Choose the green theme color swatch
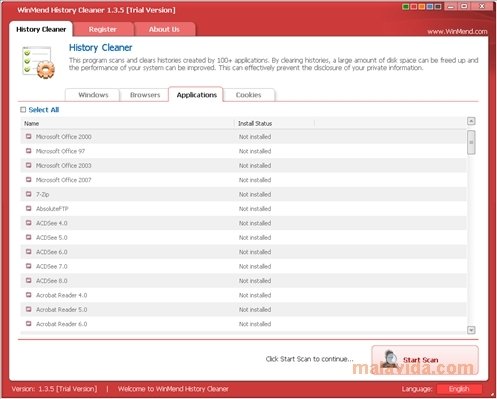 tap(406, 6)
